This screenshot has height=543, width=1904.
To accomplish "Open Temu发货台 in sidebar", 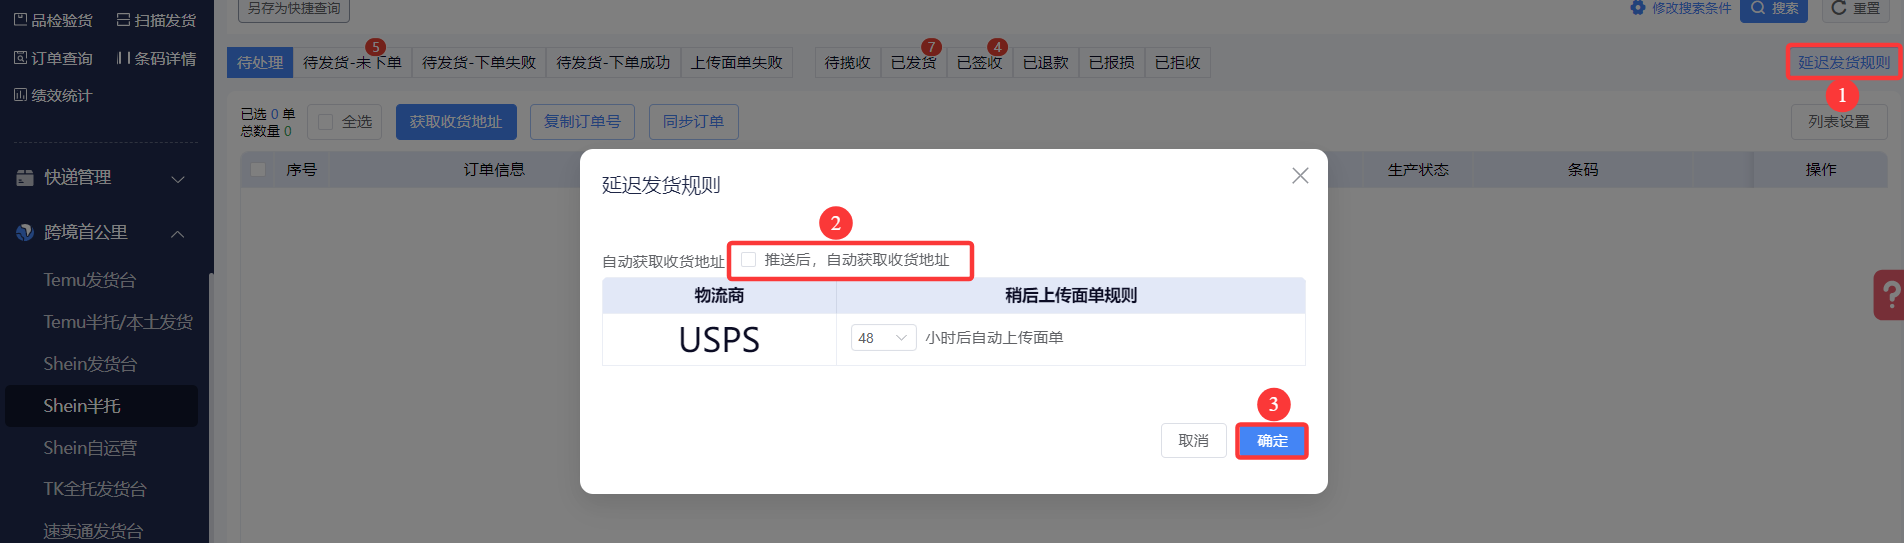I will point(90,280).
